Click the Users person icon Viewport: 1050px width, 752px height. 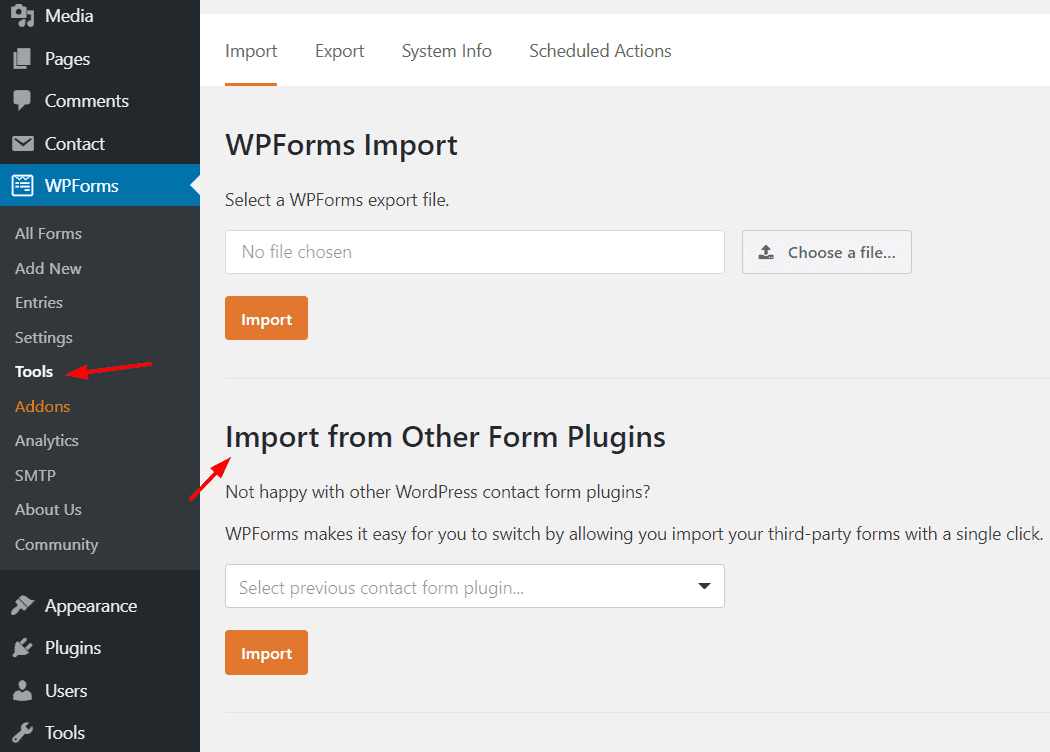[22, 690]
